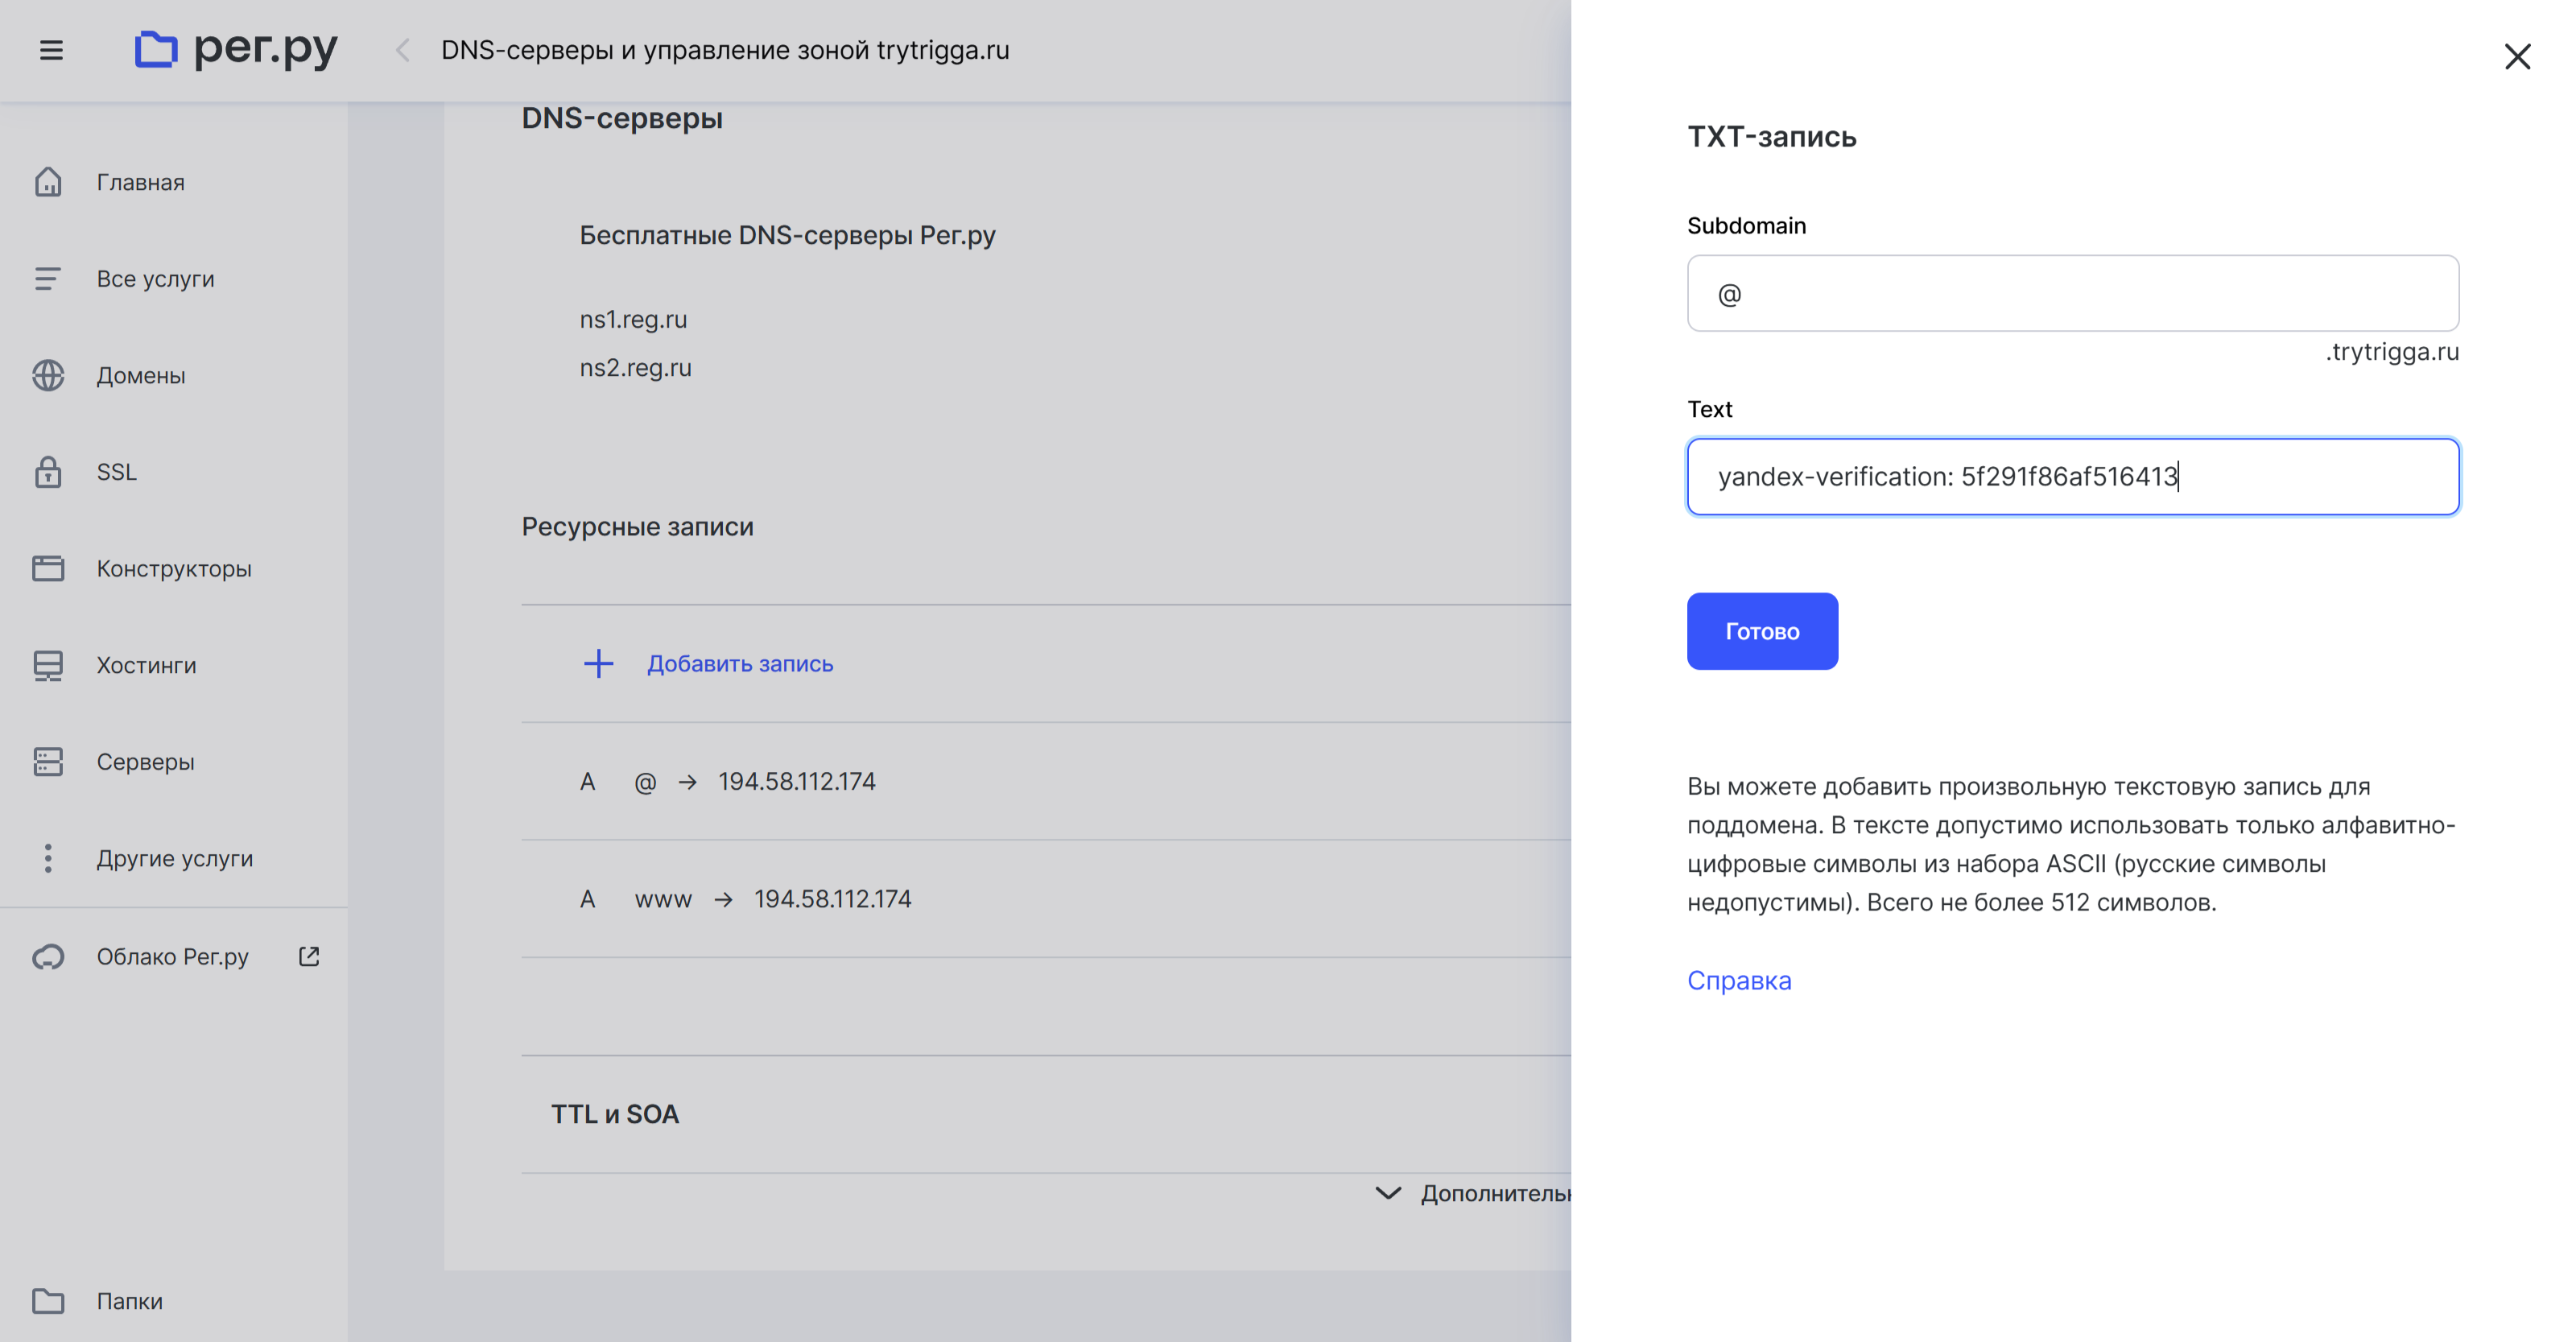The height and width of the screenshot is (1342, 2576).
Task: Open Серверы section
Action: tap(146, 762)
